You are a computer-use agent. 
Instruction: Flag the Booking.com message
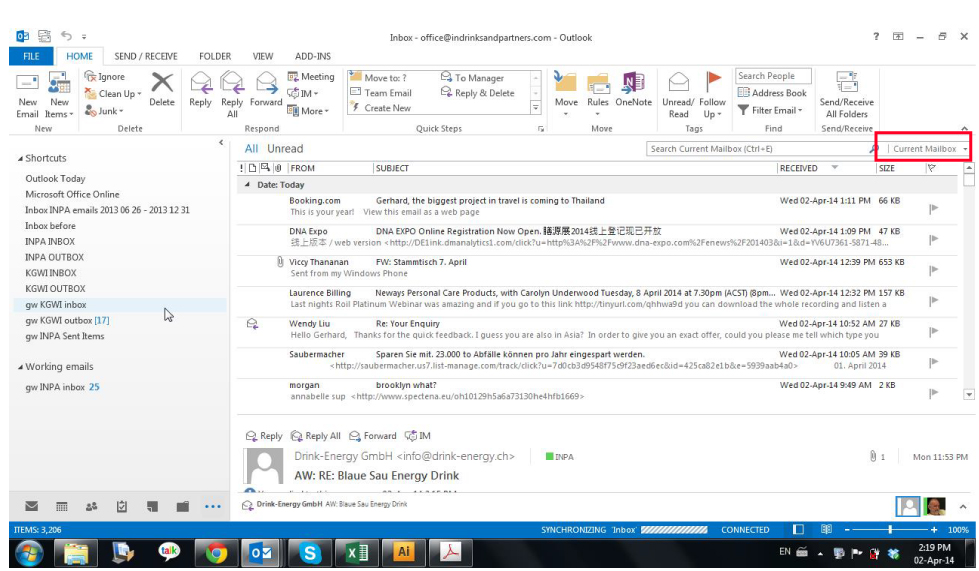click(933, 208)
